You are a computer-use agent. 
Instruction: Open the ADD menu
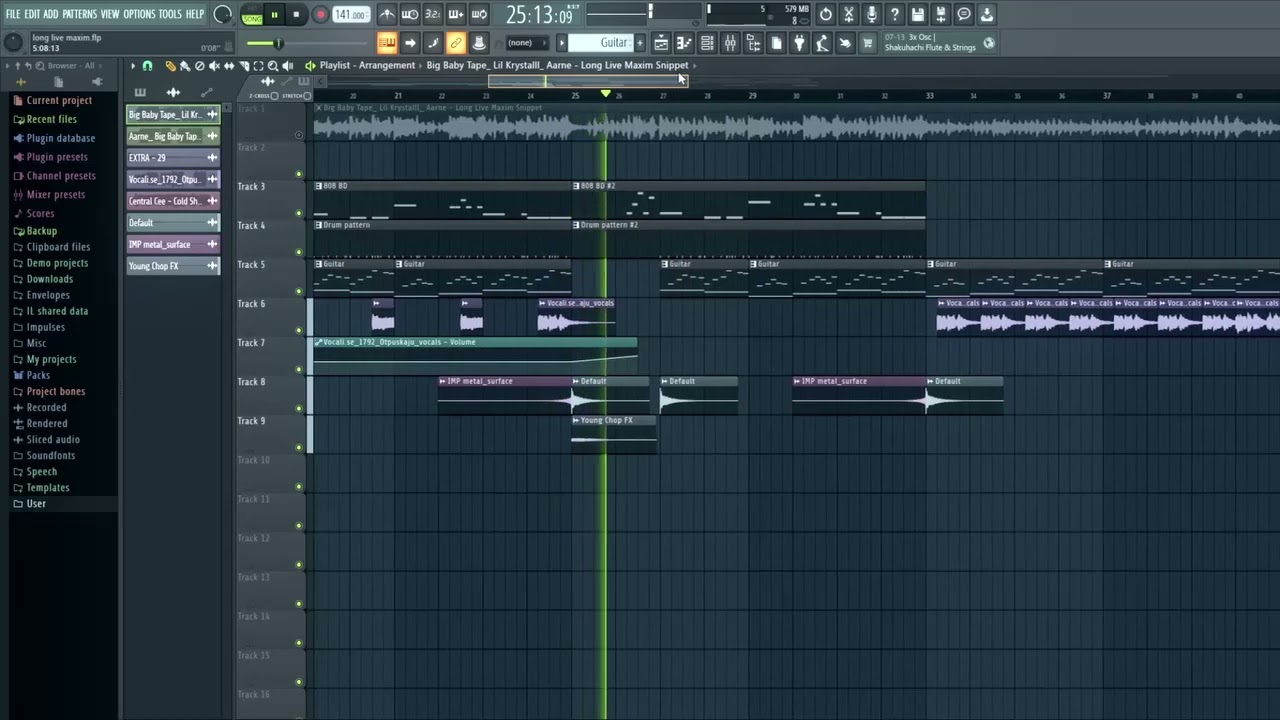pos(51,14)
